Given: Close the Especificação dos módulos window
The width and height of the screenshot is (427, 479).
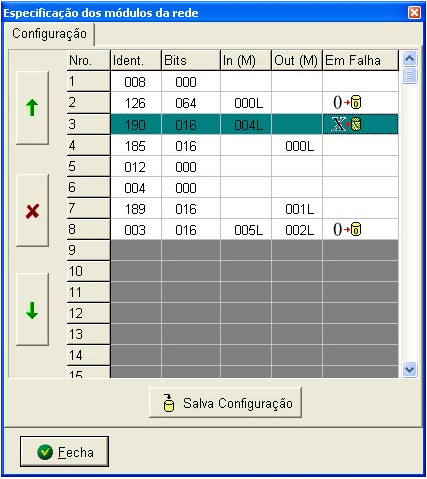Looking at the screenshot, I should [414, 13].
